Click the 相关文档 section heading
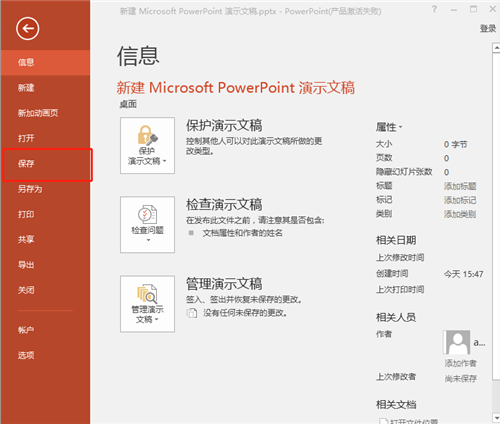 396,405
